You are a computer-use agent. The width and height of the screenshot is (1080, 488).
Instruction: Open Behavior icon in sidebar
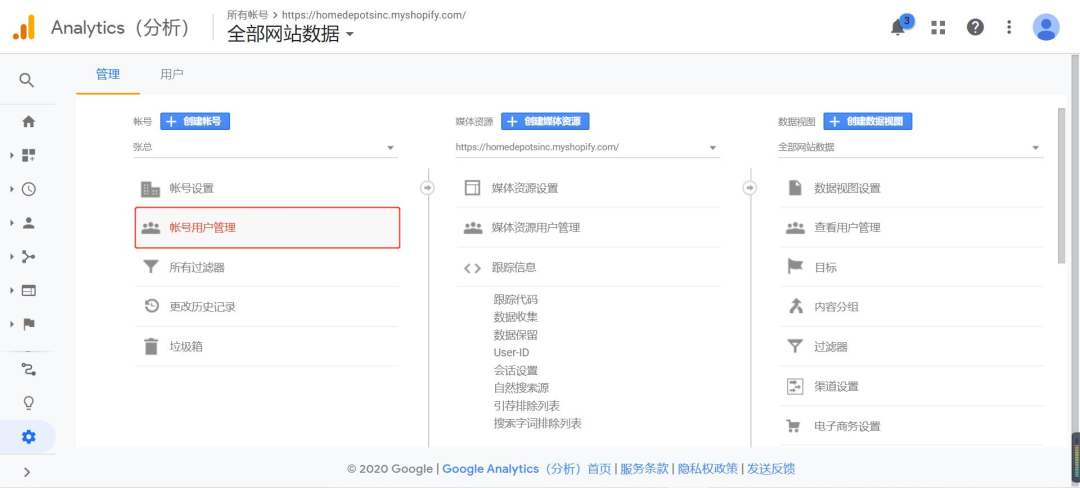coord(28,290)
